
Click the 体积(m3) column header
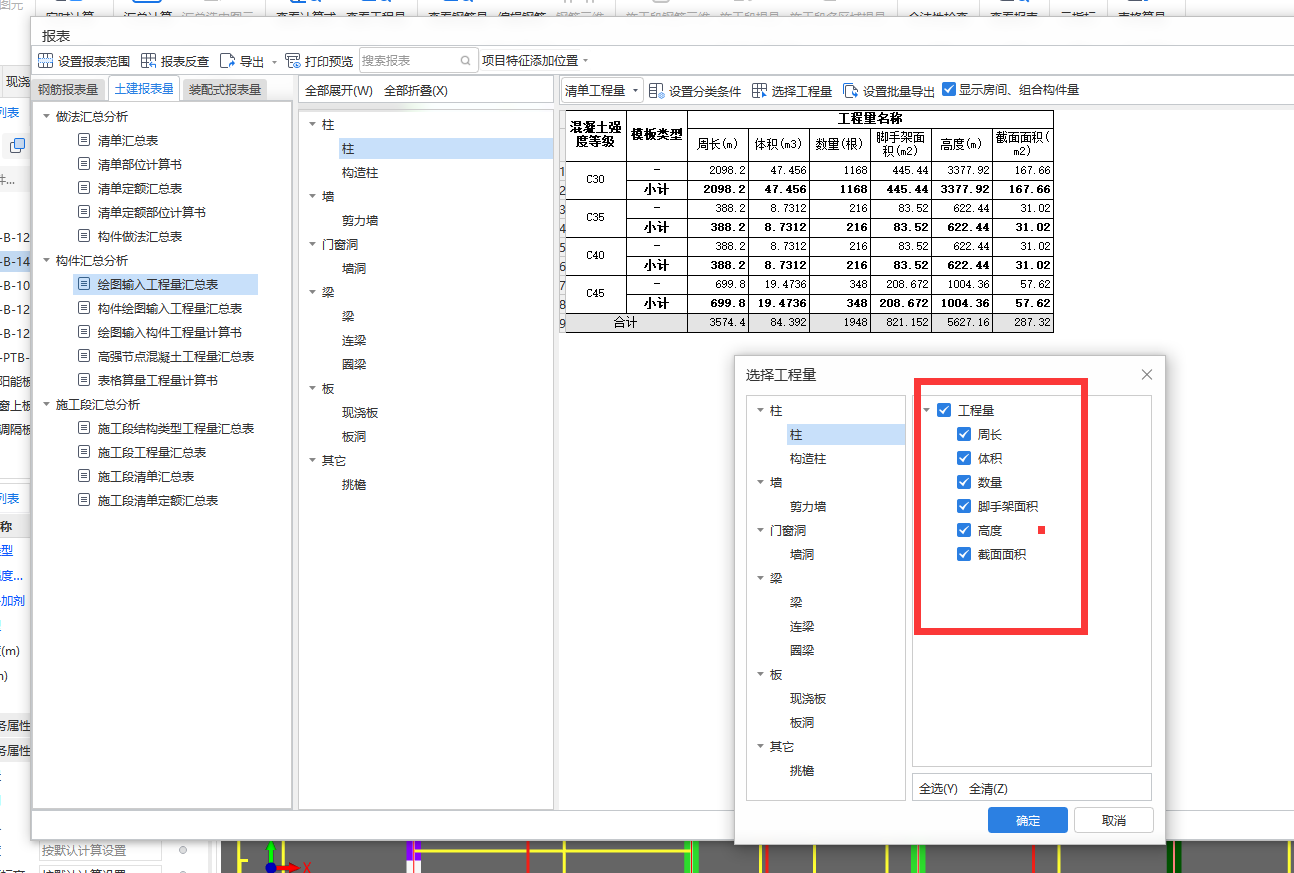778,144
